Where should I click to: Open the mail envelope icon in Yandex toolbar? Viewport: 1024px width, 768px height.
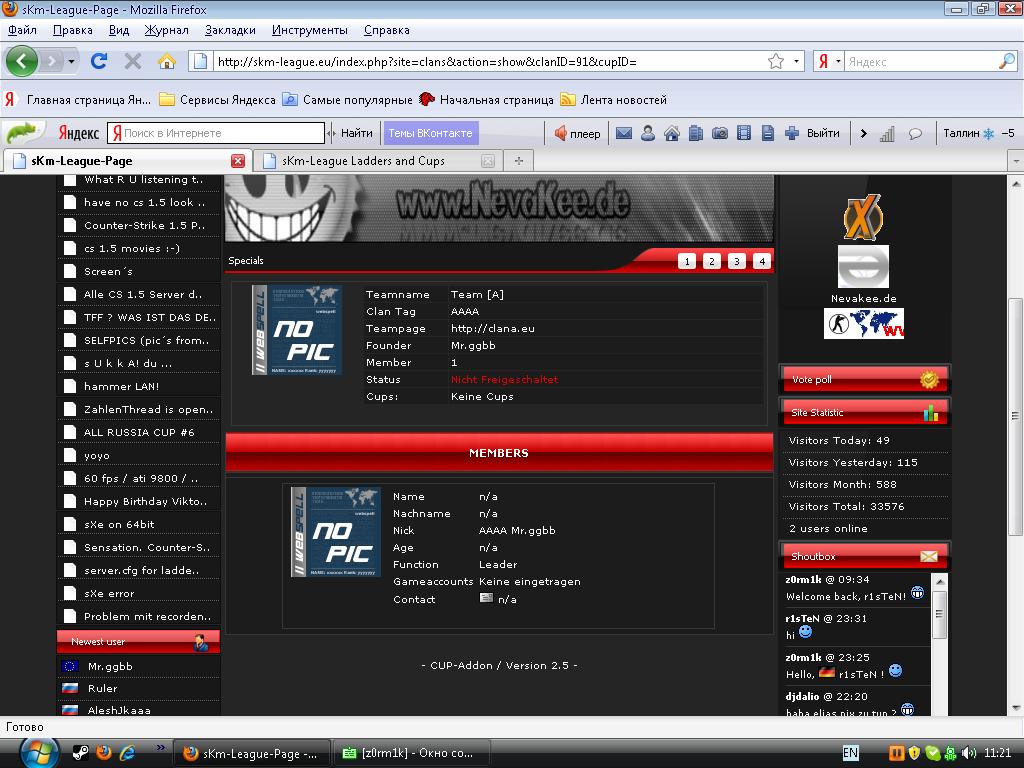[x=624, y=133]
